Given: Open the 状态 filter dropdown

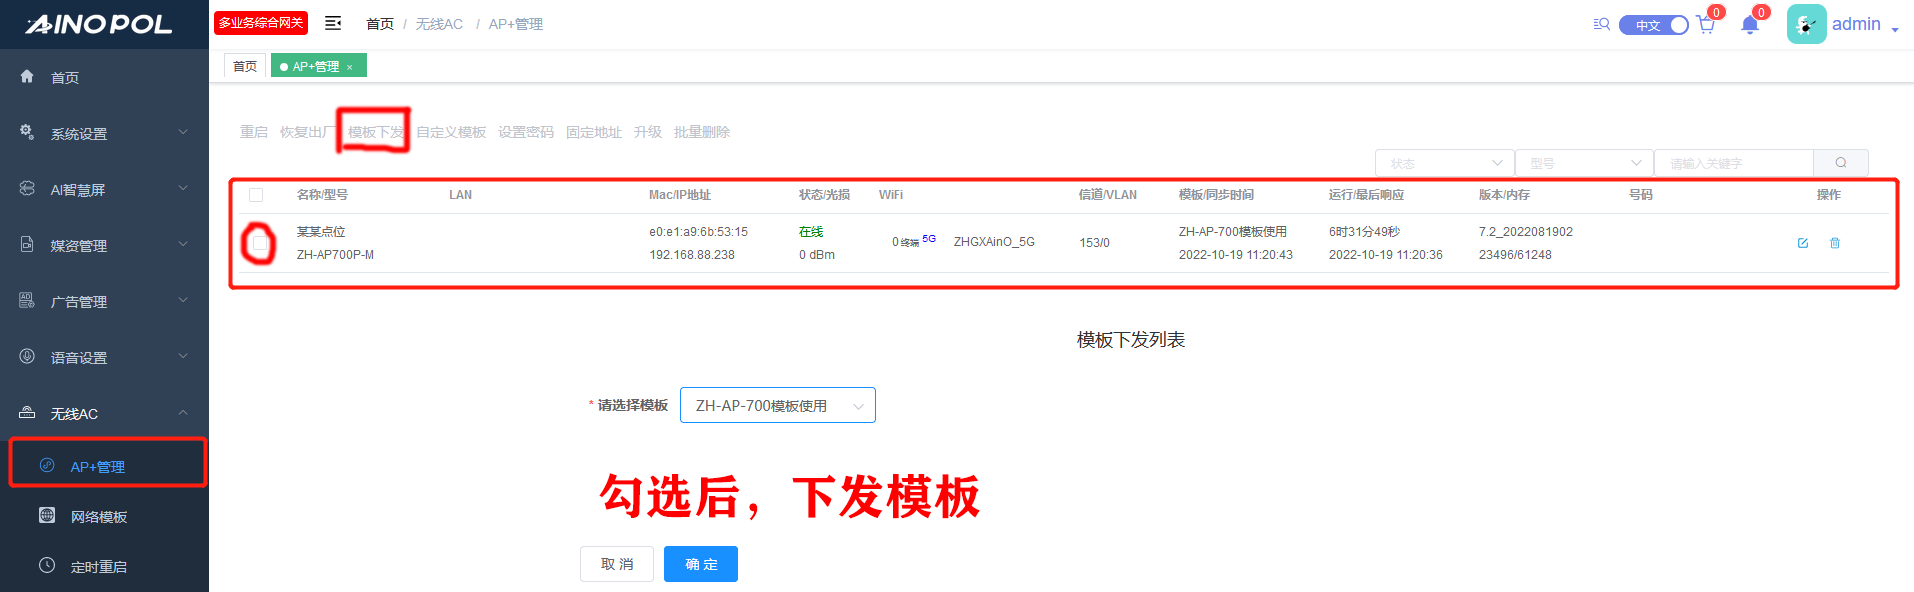Looking at the screenshot, I should [1444, 163].
